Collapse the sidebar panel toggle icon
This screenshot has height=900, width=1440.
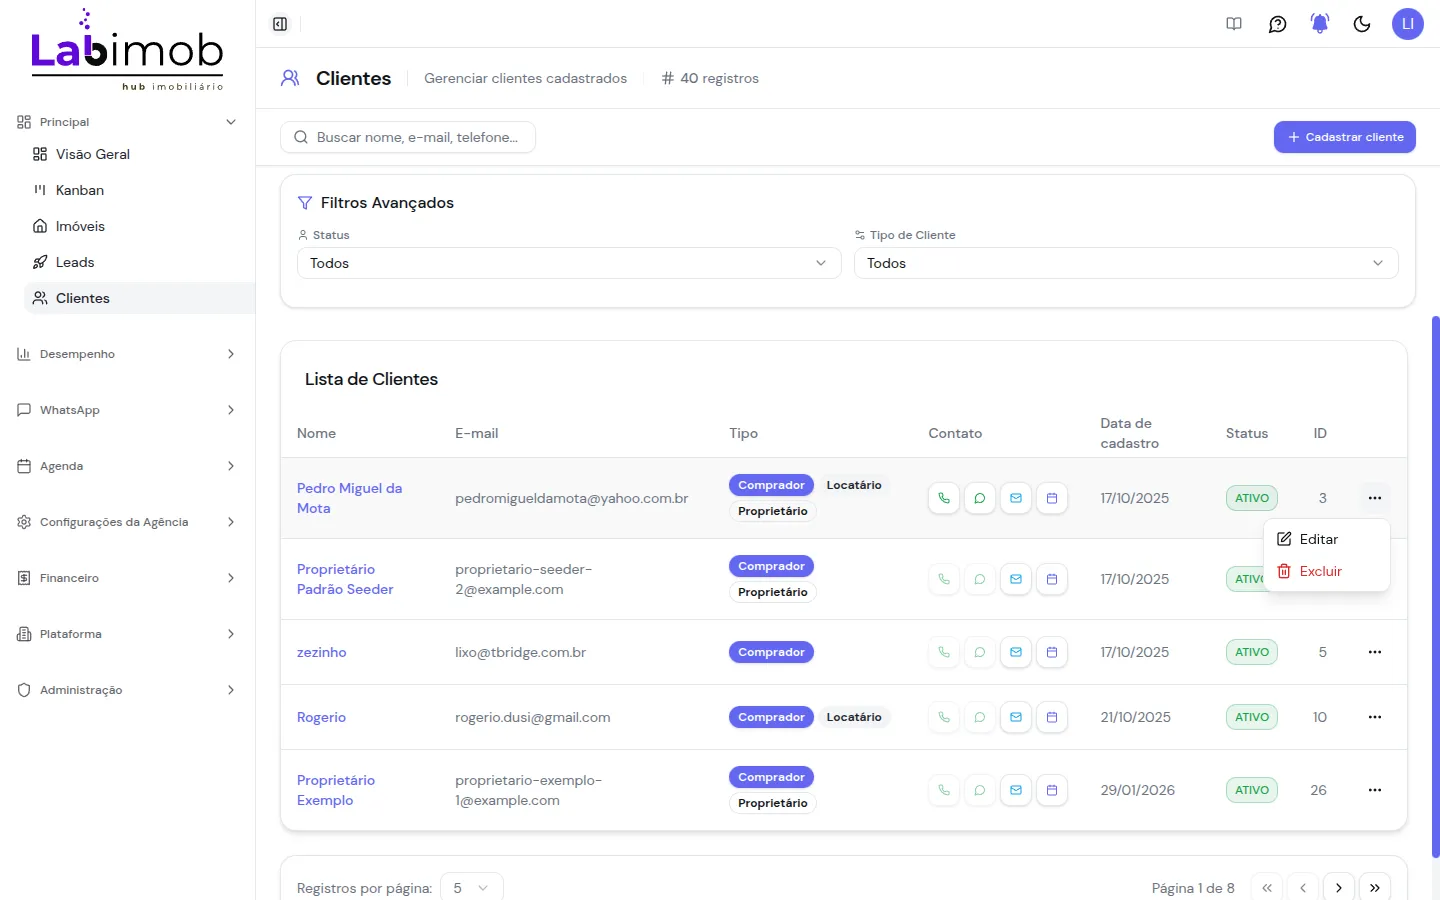280,24
